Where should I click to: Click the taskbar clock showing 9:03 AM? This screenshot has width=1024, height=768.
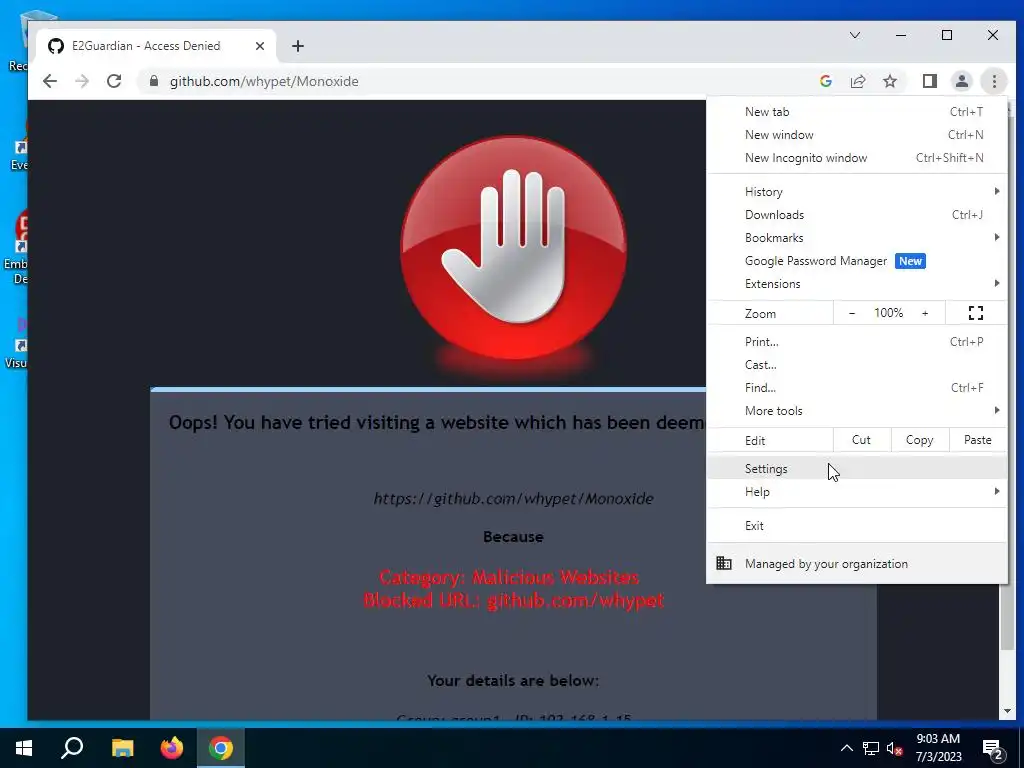coord(938,748)
